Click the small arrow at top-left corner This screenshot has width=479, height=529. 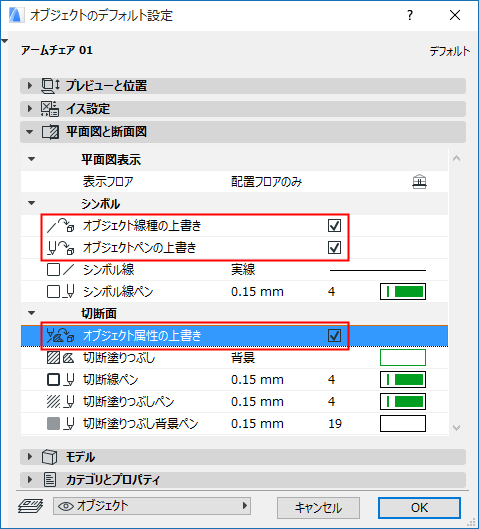tap(4, 41)
